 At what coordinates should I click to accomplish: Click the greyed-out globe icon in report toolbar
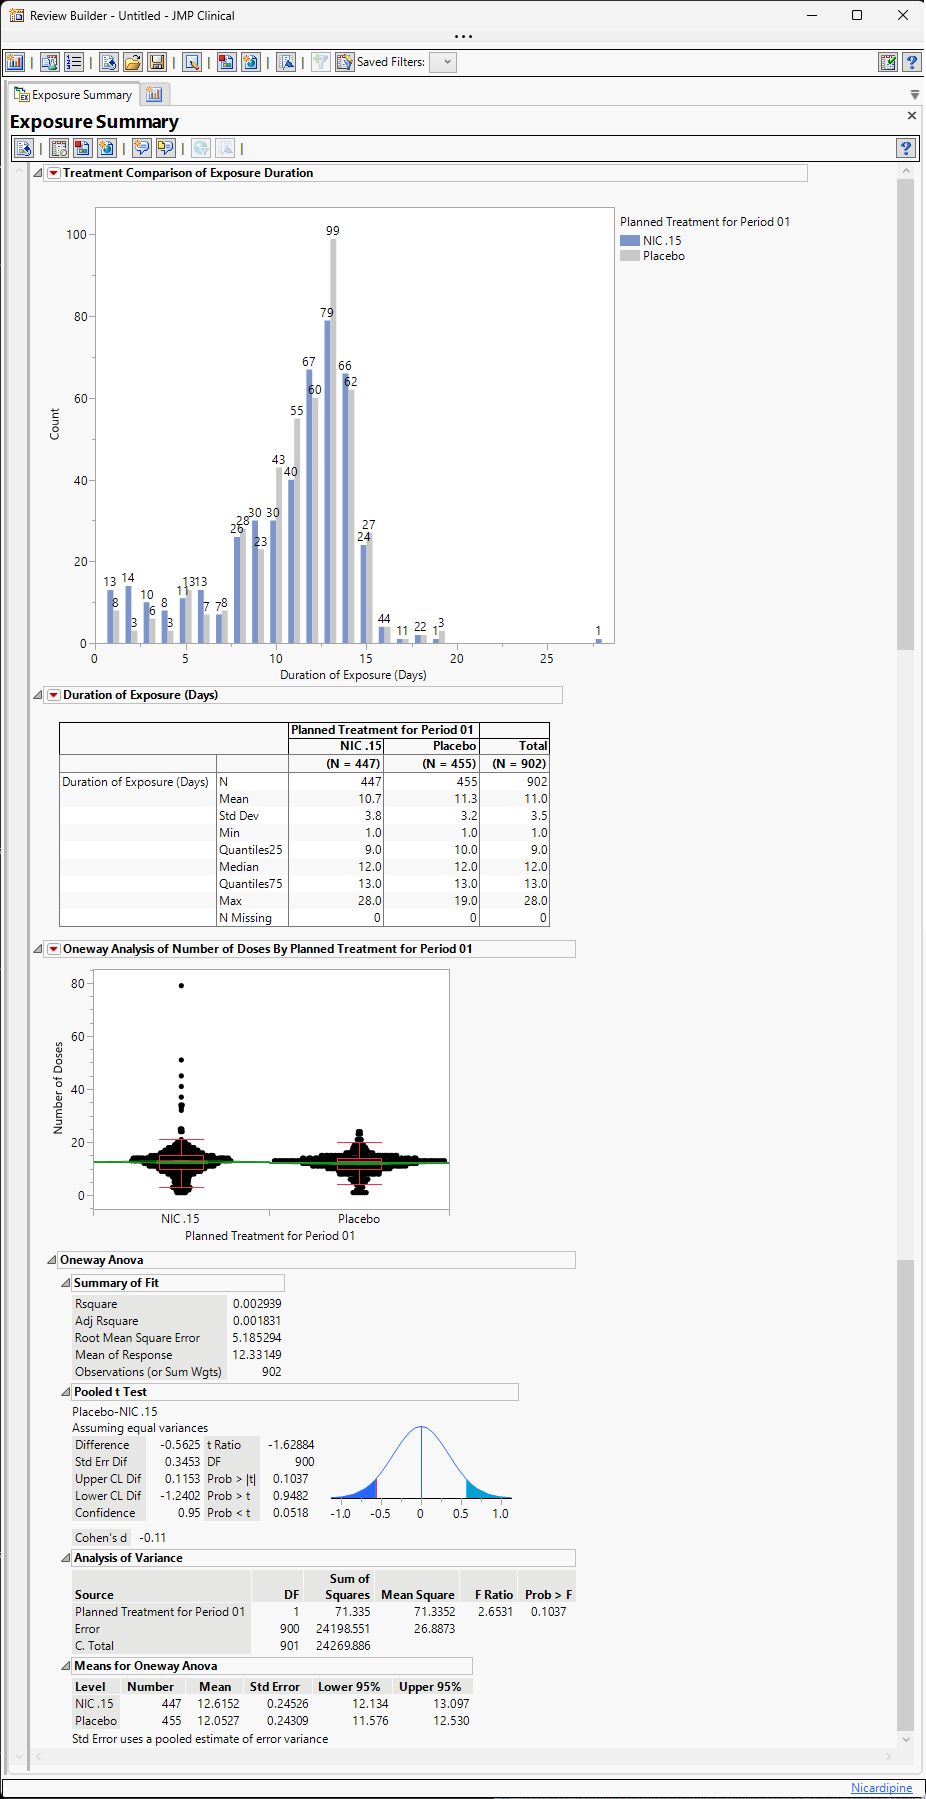[x=201, y=148]
